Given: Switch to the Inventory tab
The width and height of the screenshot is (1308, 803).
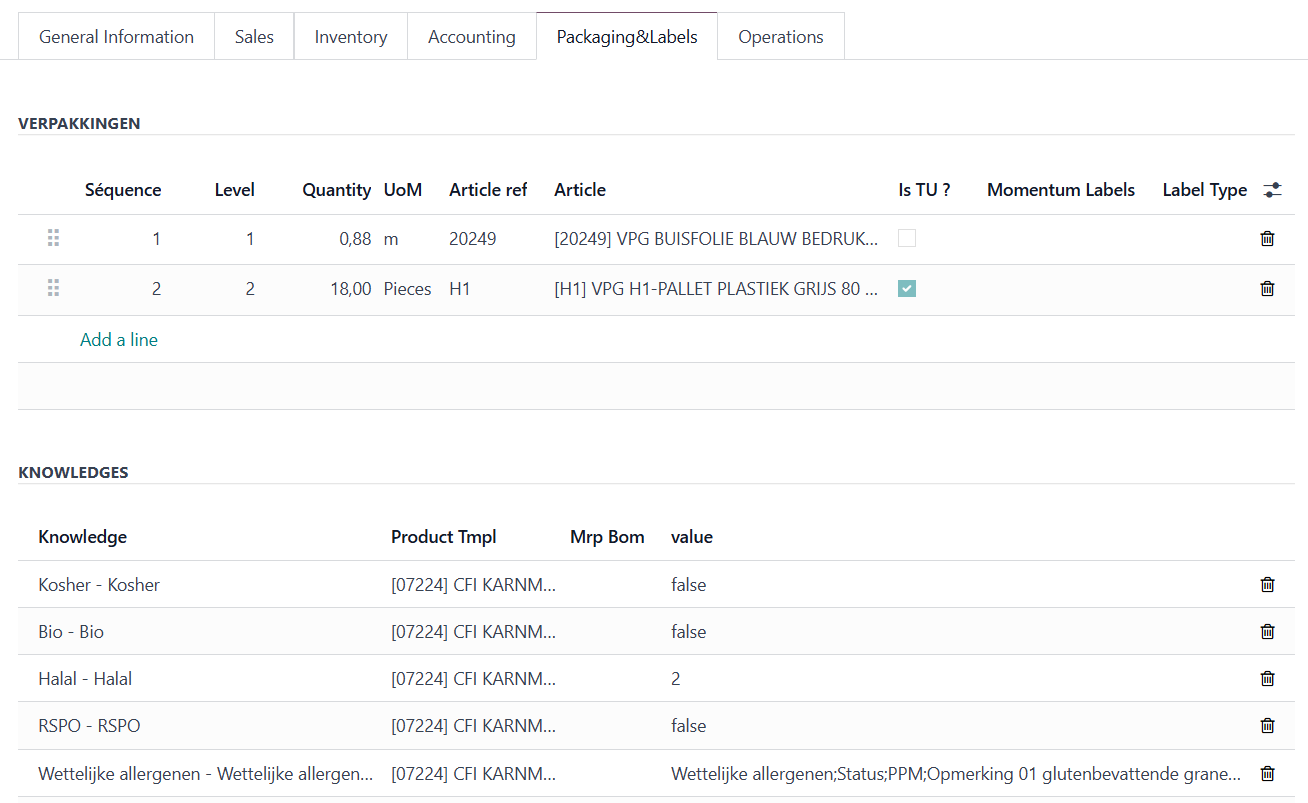Looking at the screenshot, I should [x=350, y=37].
